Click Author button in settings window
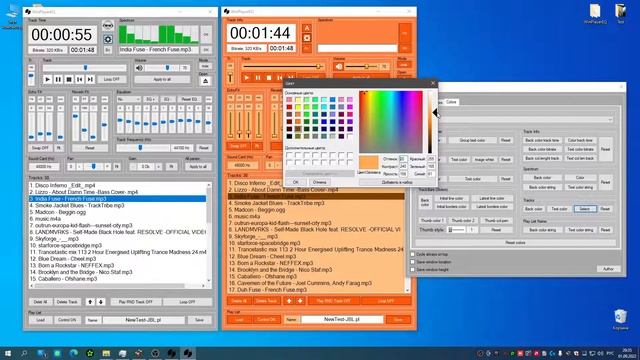The height and width of the screenshot is (360, 640). point(608,269)
